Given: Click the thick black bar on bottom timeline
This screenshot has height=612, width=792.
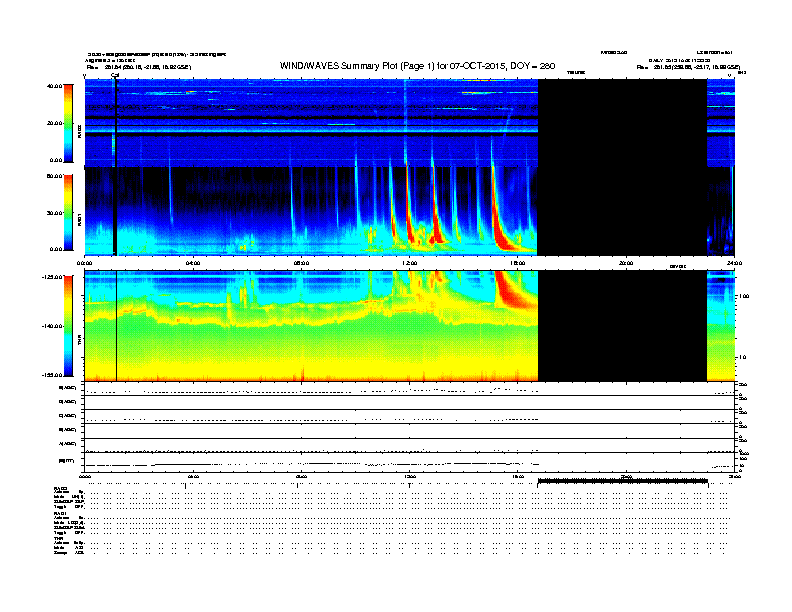Looking at the screenshot, I should pyautogui.click(x=622, y=482).
